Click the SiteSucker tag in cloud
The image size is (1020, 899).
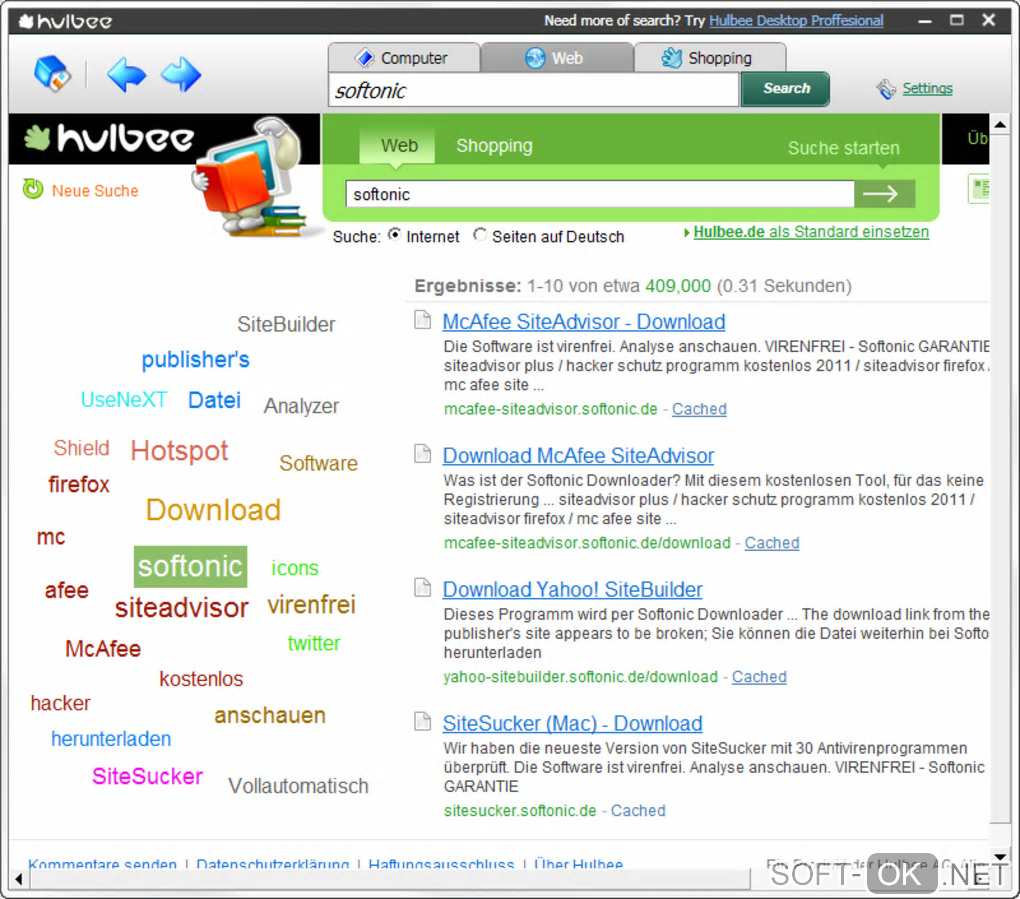(x=147, y=777)
